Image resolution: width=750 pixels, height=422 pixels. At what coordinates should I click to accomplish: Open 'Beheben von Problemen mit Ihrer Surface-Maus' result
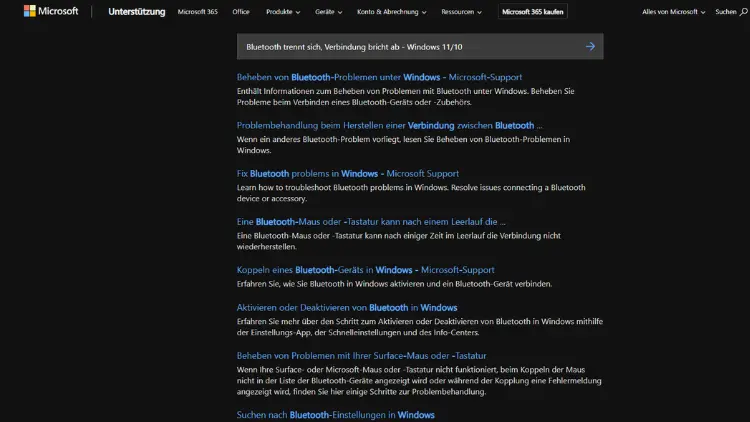tap(361, 356)
